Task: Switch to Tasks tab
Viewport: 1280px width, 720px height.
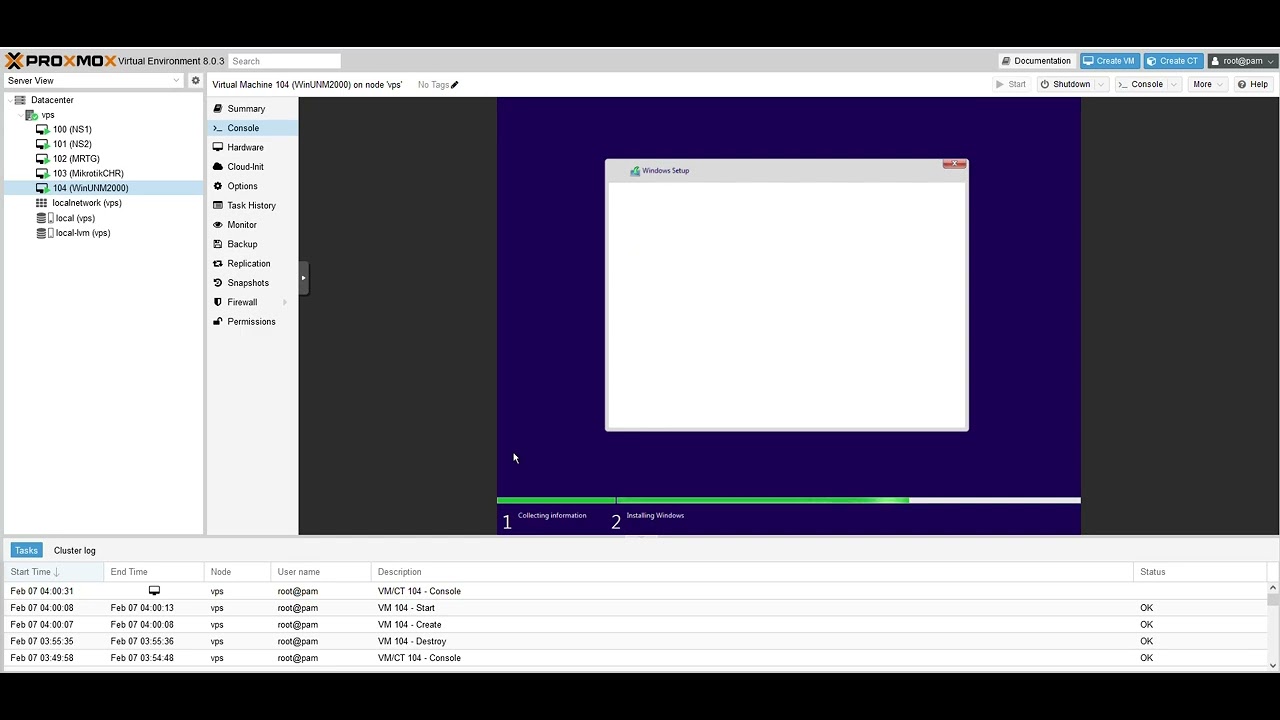Action: (27, 551)
